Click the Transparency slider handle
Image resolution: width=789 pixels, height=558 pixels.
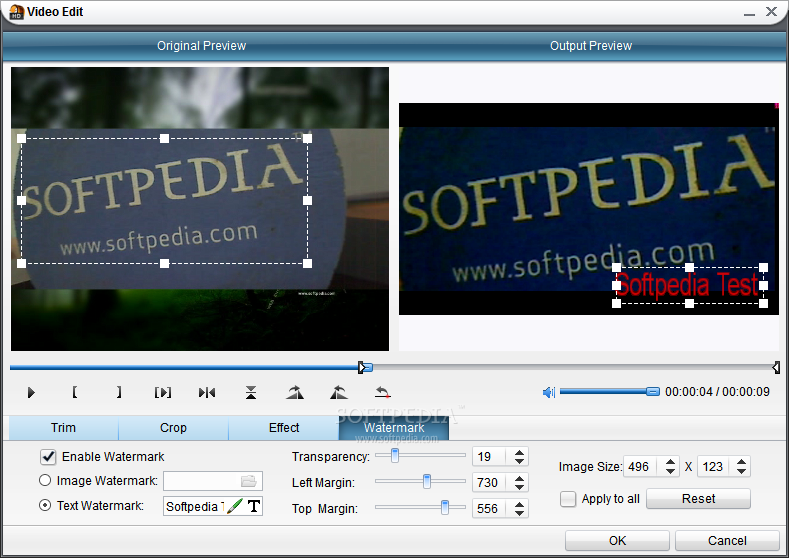tap(395, 455)
